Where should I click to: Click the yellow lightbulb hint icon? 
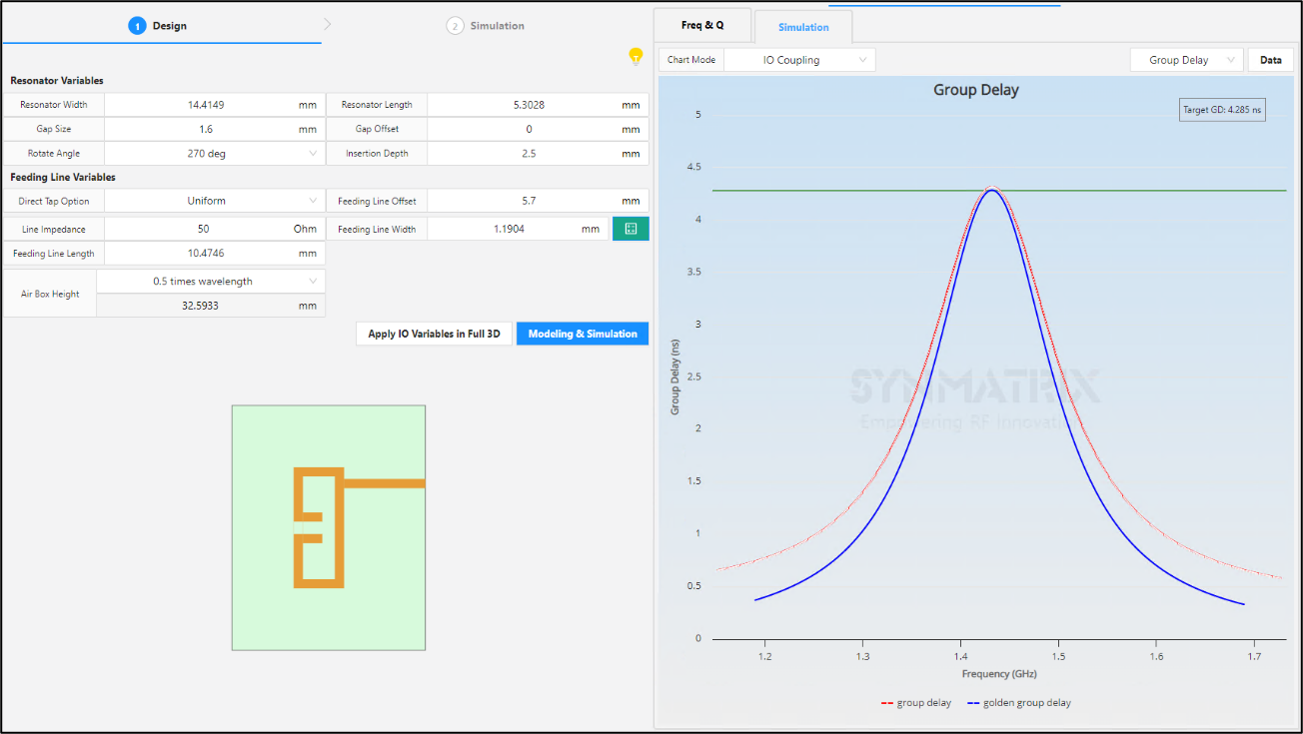(x=635, y=56)
